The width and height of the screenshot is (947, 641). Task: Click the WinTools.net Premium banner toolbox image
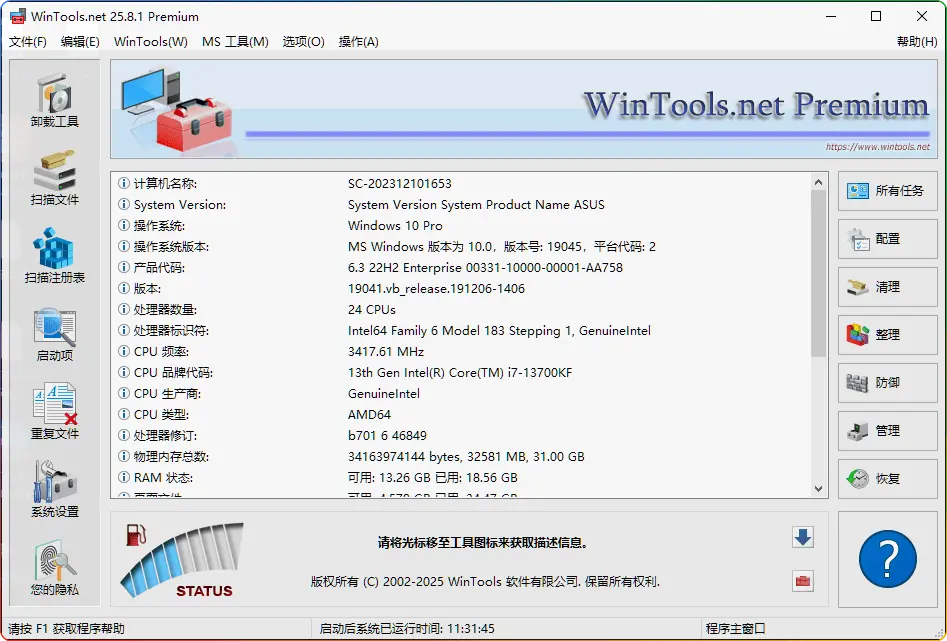point(176,109)
